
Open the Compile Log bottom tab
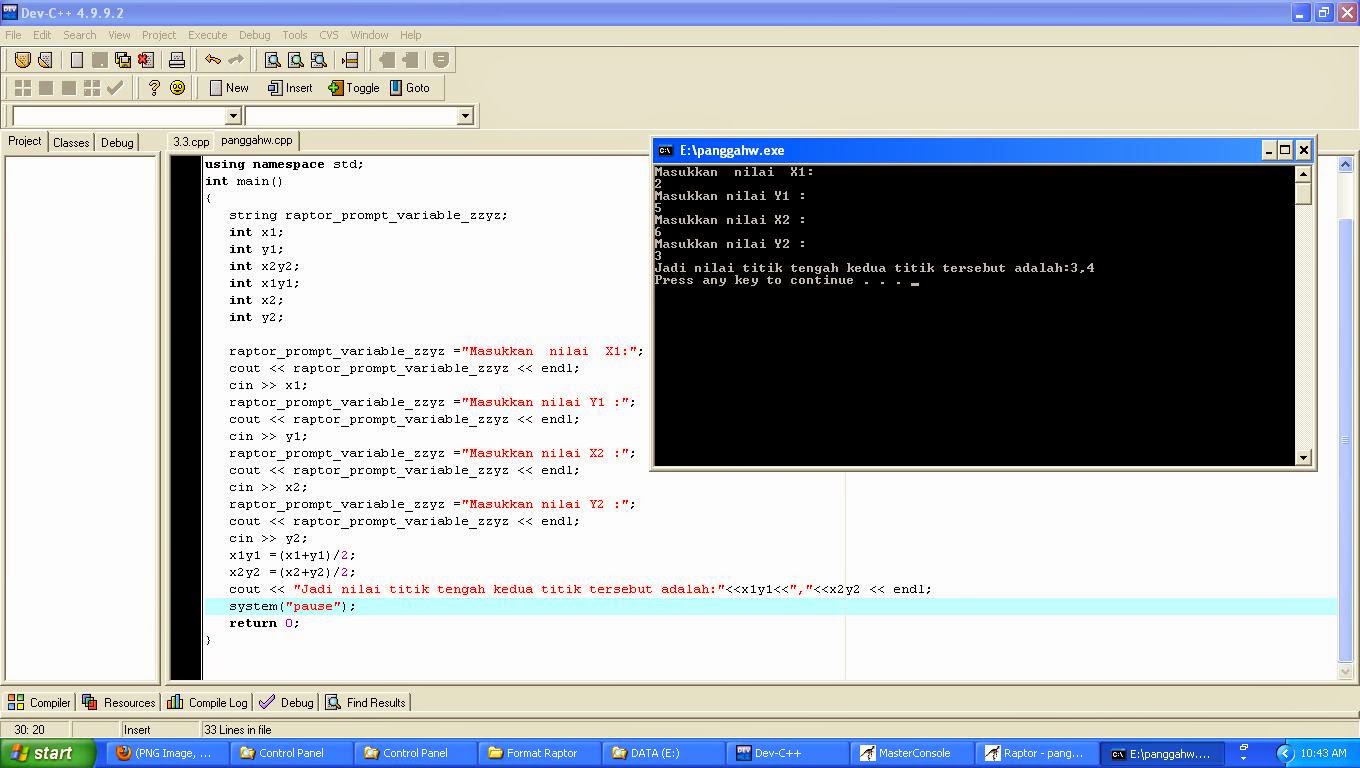tap(207, 702)
